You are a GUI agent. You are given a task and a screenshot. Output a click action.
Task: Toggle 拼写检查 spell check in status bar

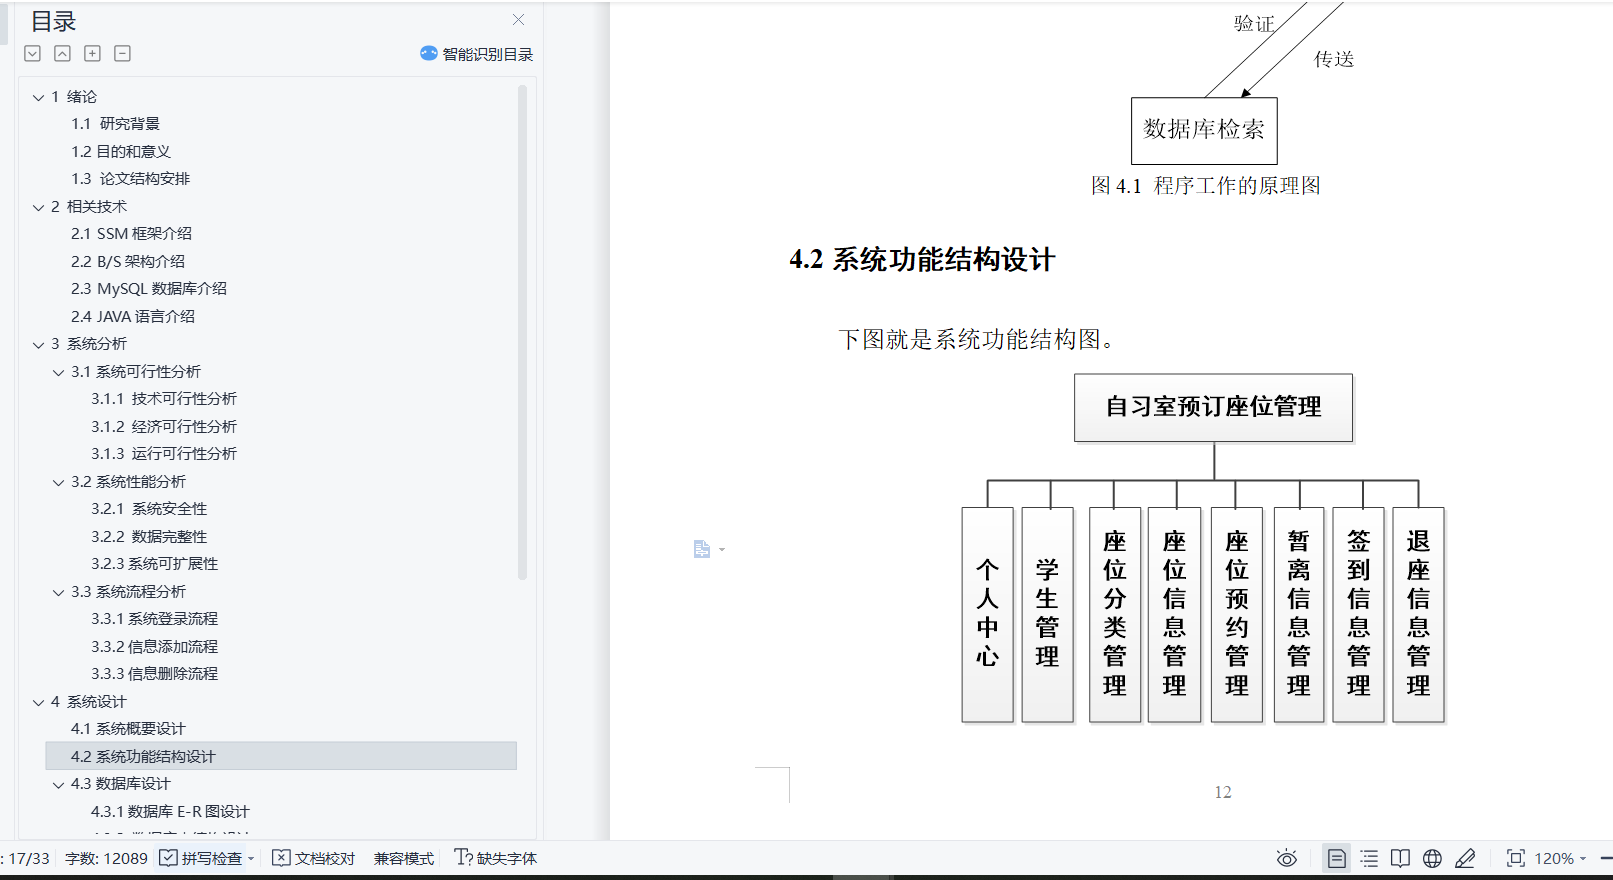201,858
